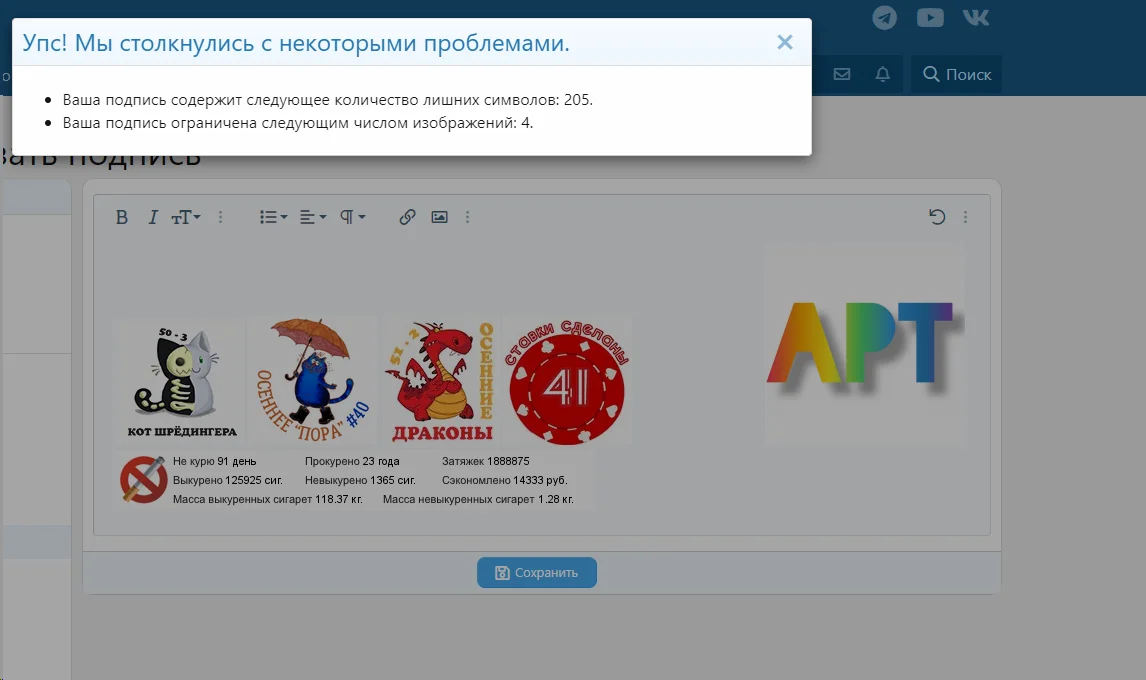Save the signature with Сохранить button

tap(537, 572)
